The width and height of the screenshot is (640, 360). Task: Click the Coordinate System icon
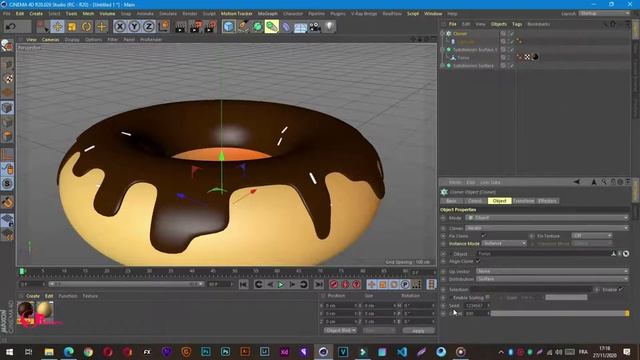coord(164,27)
